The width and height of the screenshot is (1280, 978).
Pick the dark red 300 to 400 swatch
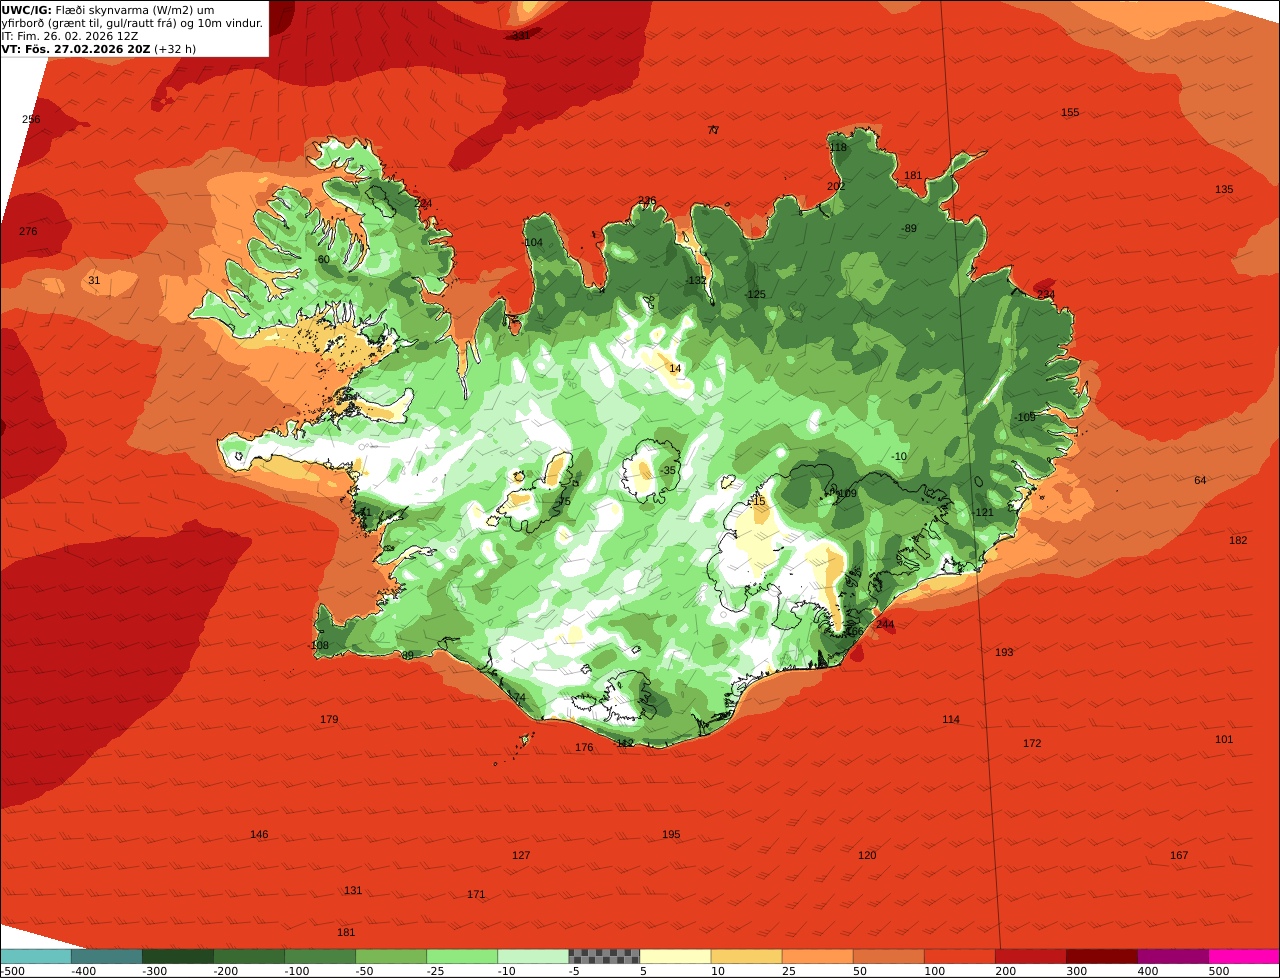(x=1101, y=956)
